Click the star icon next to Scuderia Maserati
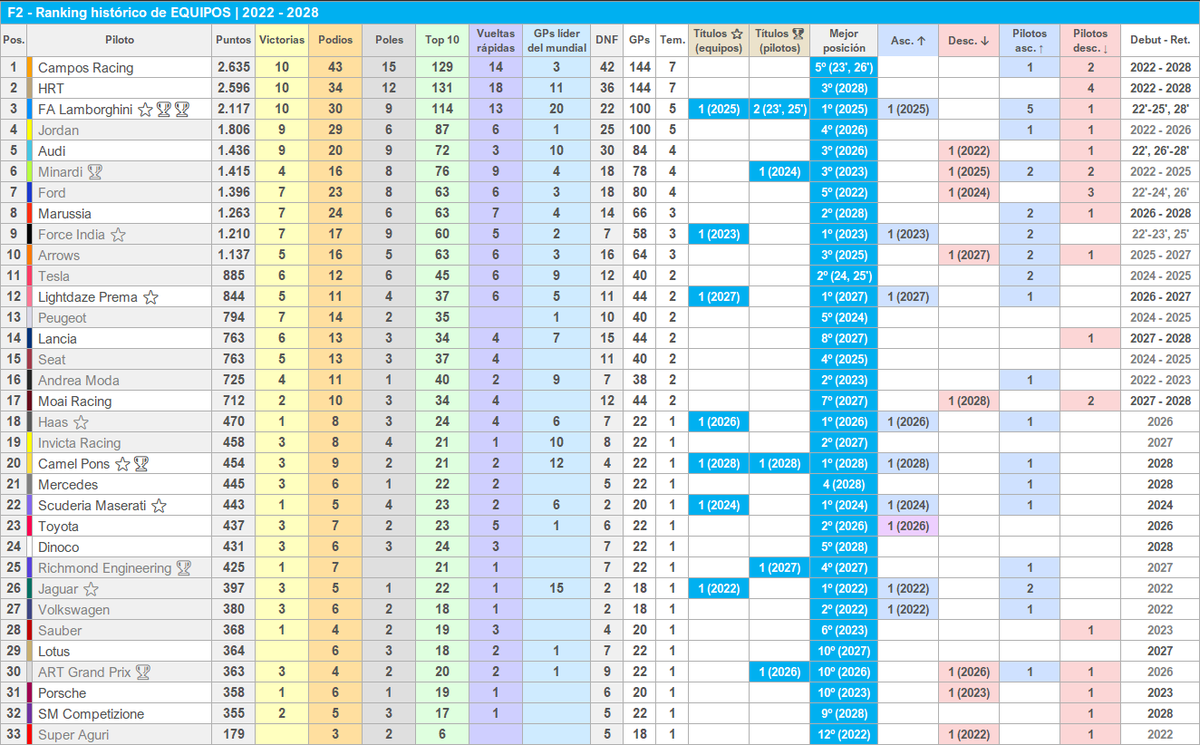 point(159,506)
